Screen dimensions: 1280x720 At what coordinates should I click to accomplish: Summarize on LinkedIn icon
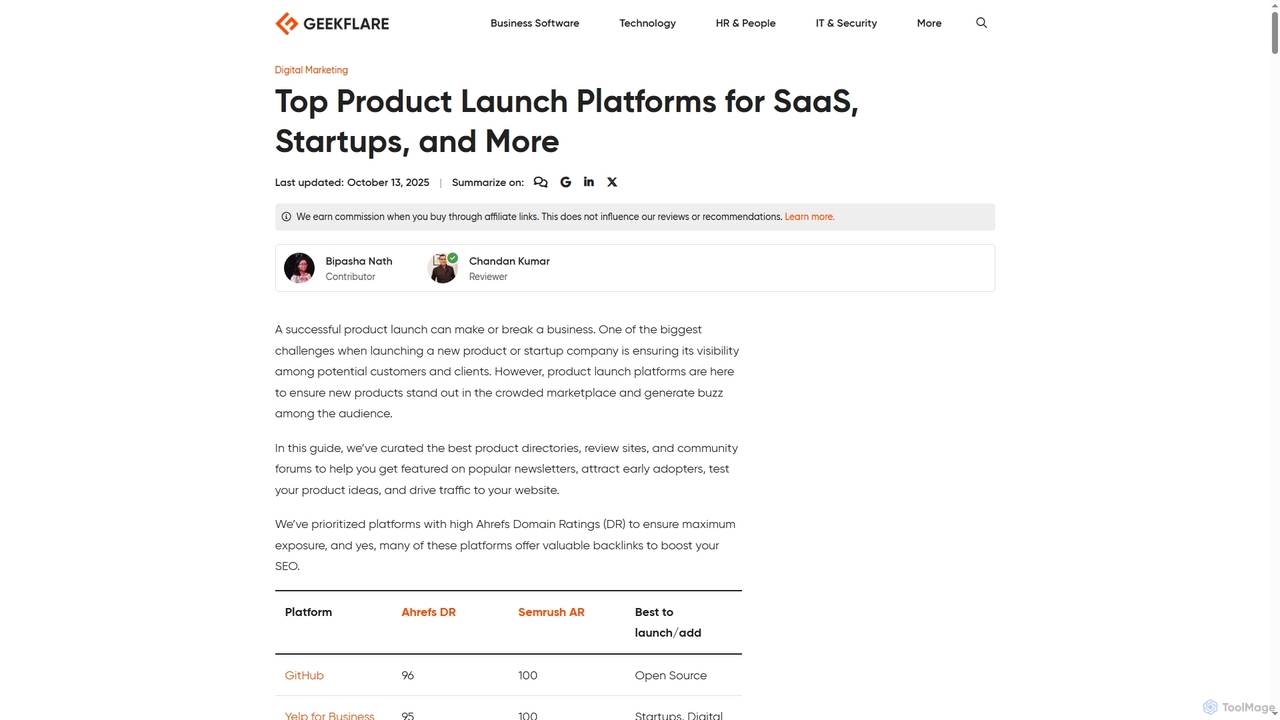(x=589, y=182)
